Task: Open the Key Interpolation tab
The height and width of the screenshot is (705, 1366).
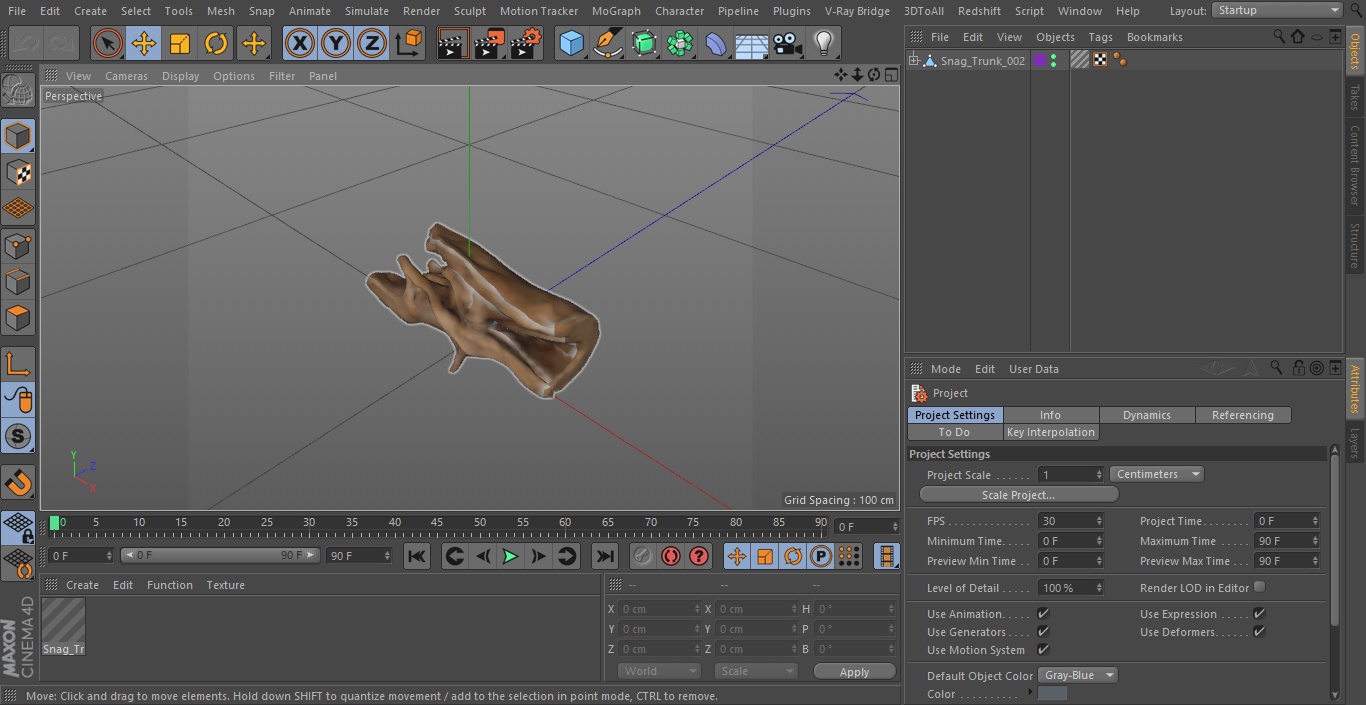Action: click(x=1051, y=432)
